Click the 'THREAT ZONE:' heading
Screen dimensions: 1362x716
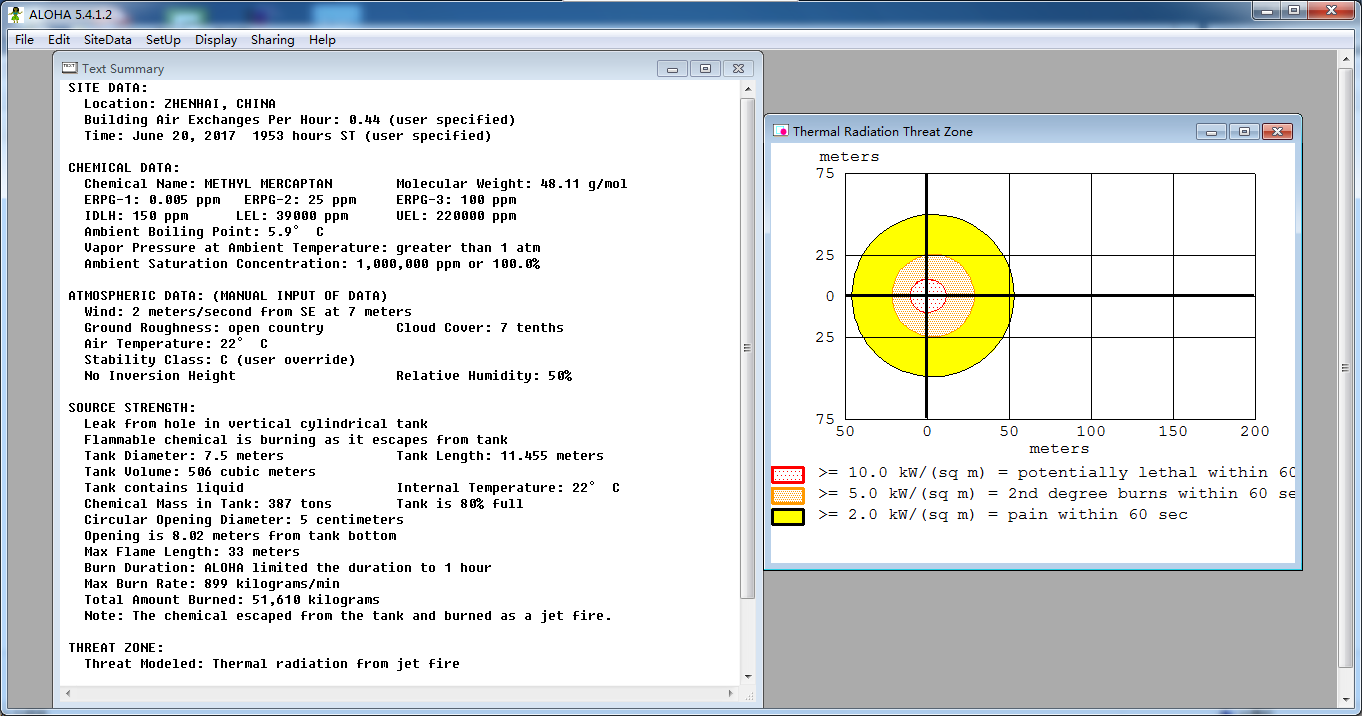(116, 648)
